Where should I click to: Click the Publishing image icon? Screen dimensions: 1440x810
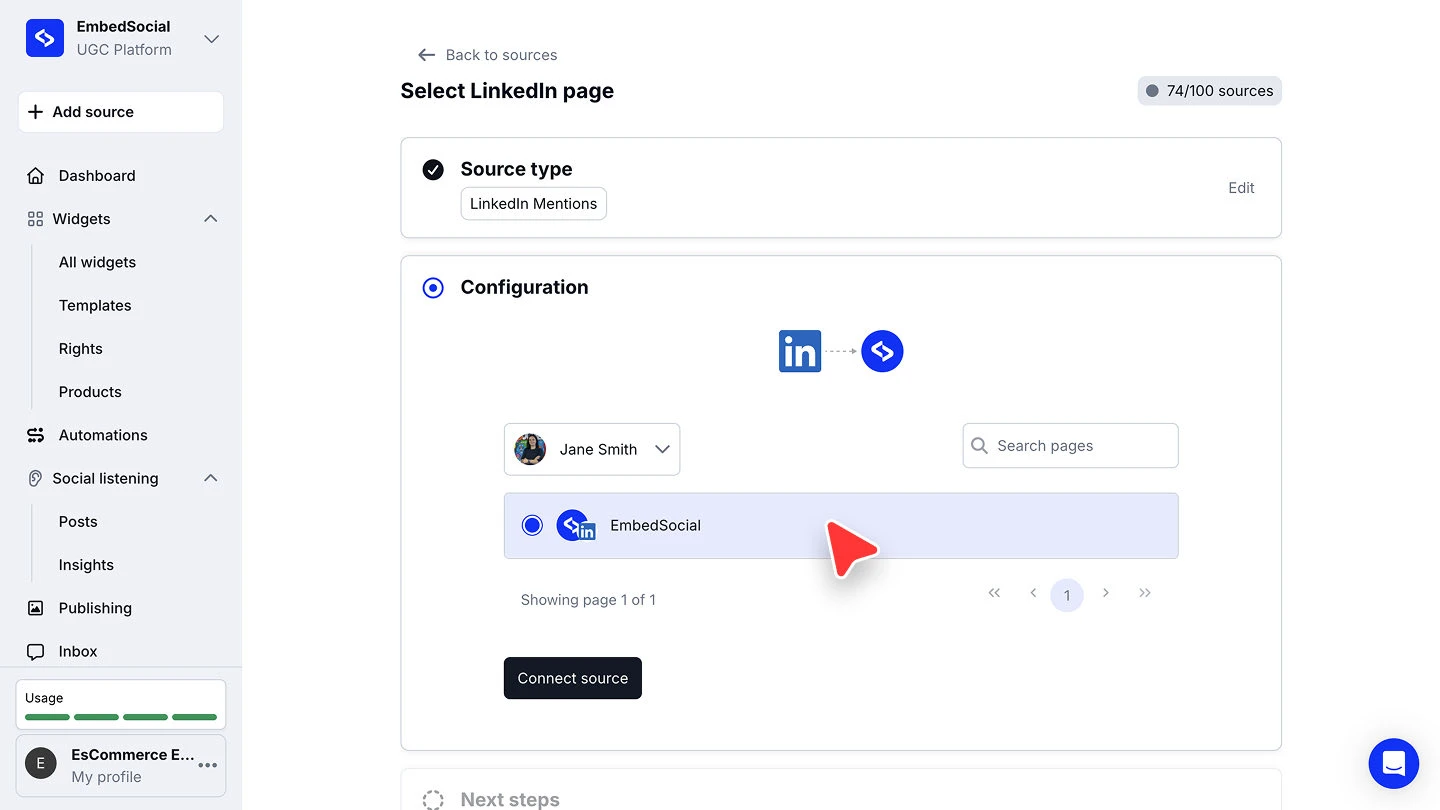(x=36, y=608)
